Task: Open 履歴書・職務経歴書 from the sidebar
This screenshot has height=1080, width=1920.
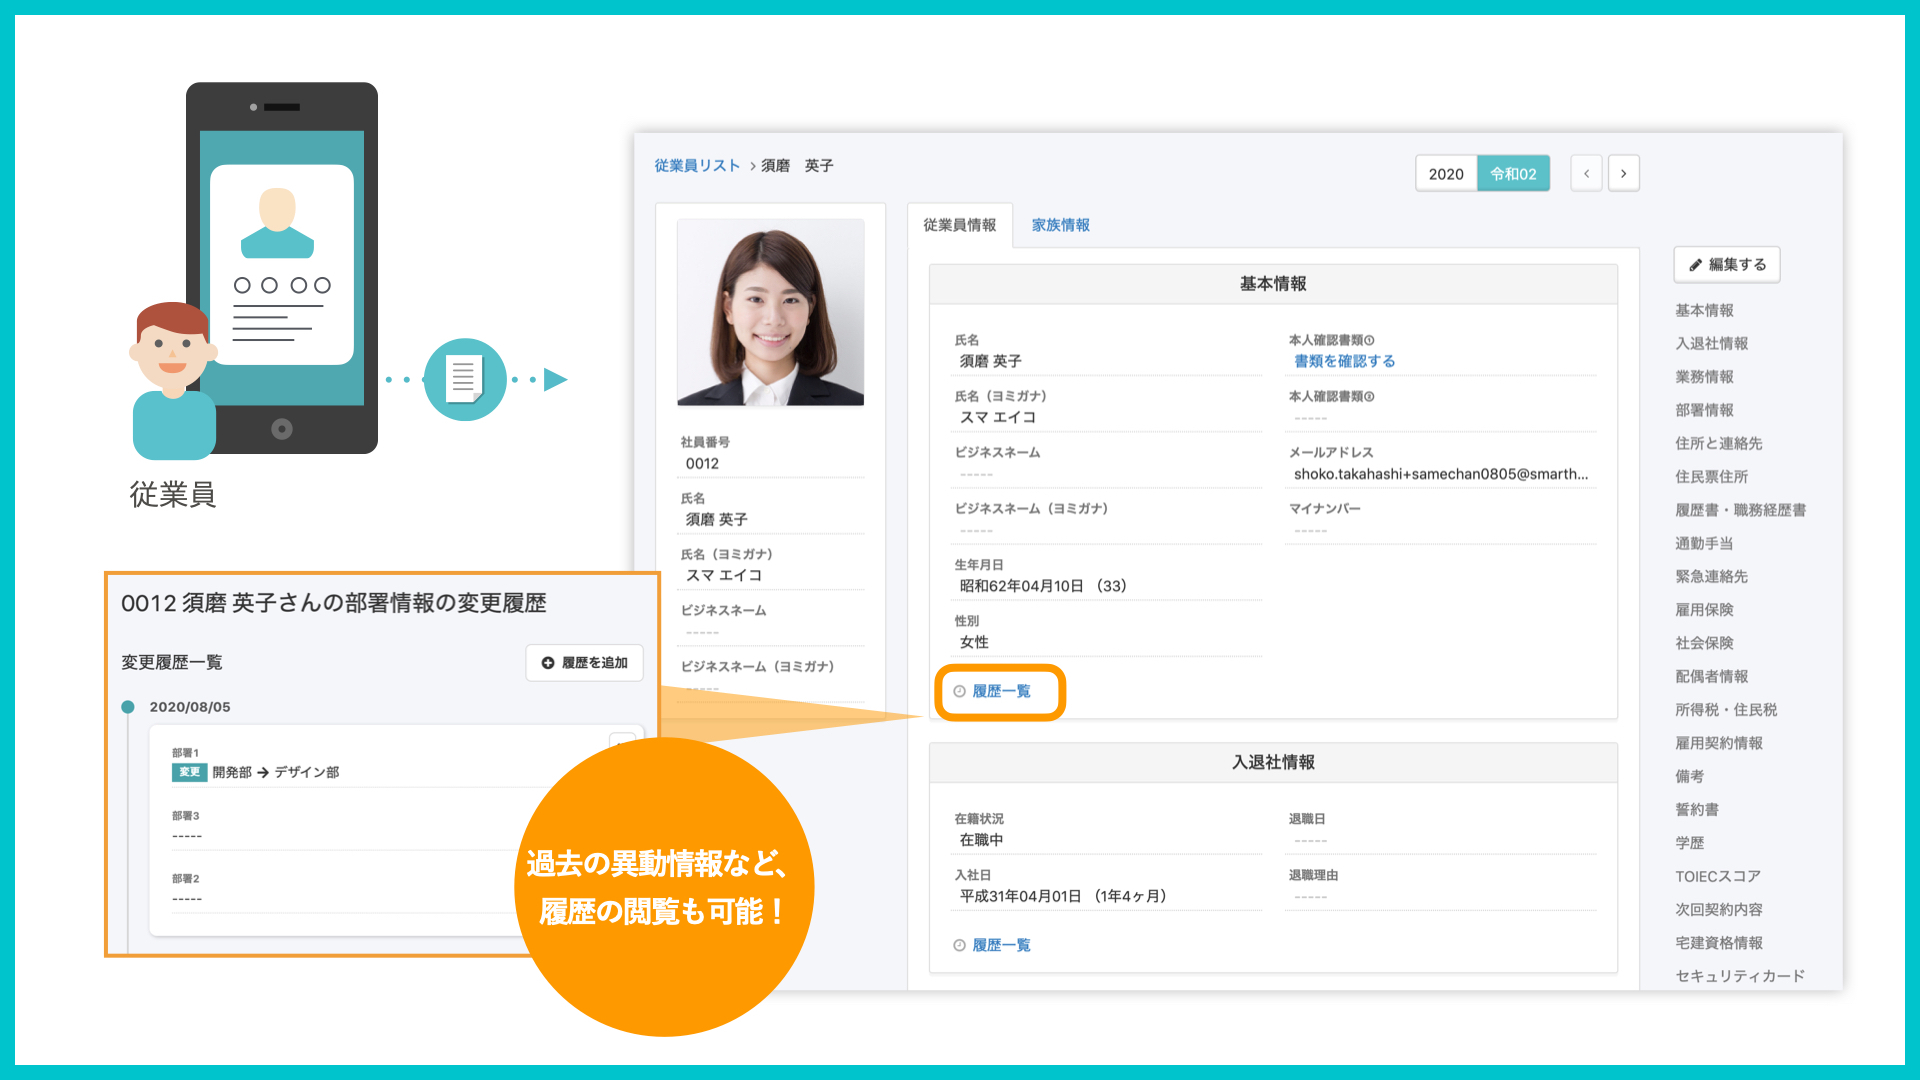Action: pyautogui.click(x=1741, y=510)
